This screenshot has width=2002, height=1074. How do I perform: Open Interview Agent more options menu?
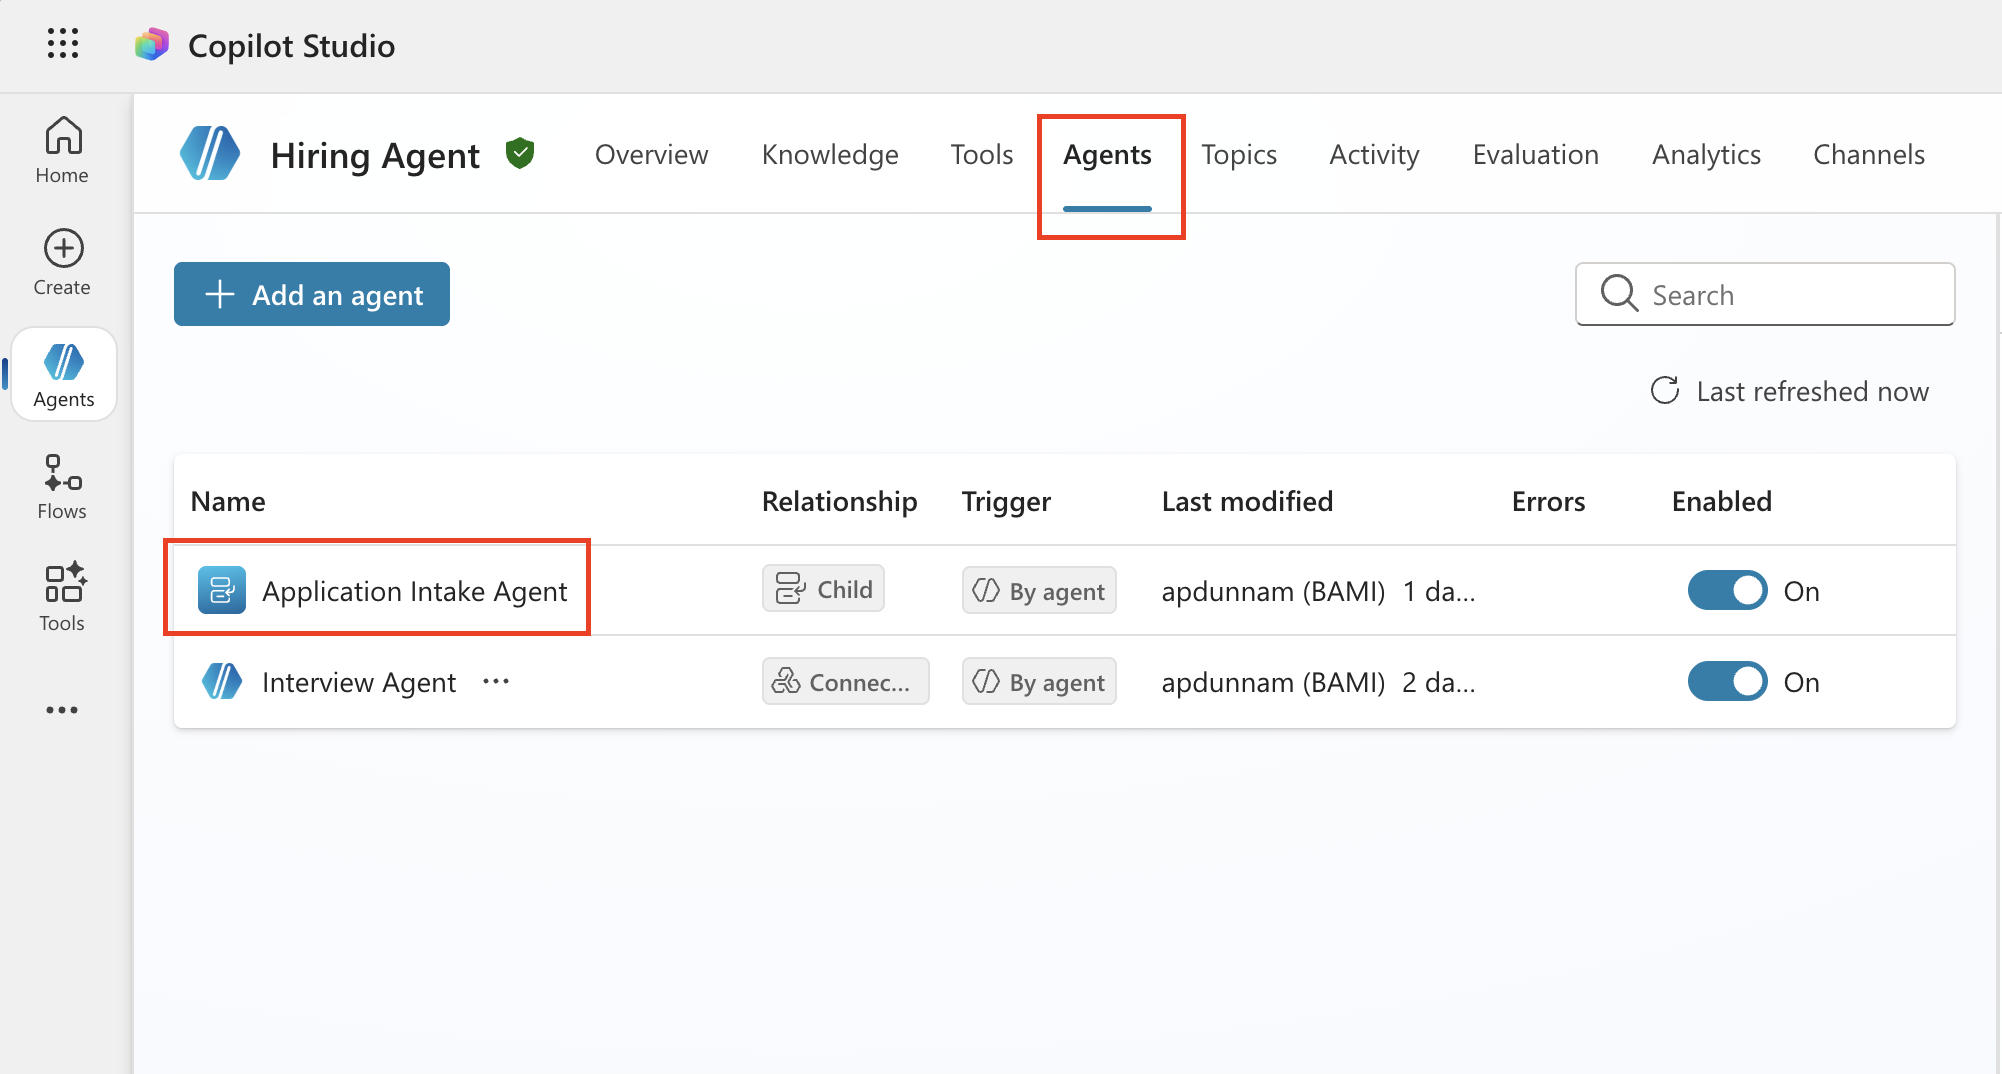click(x=496, y=682)
